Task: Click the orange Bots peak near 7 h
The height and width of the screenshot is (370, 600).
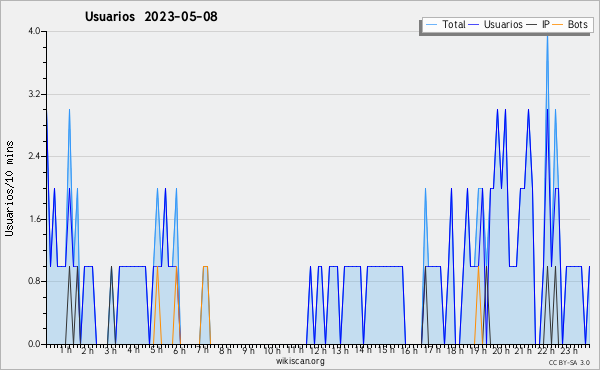Action: (205, 267)
